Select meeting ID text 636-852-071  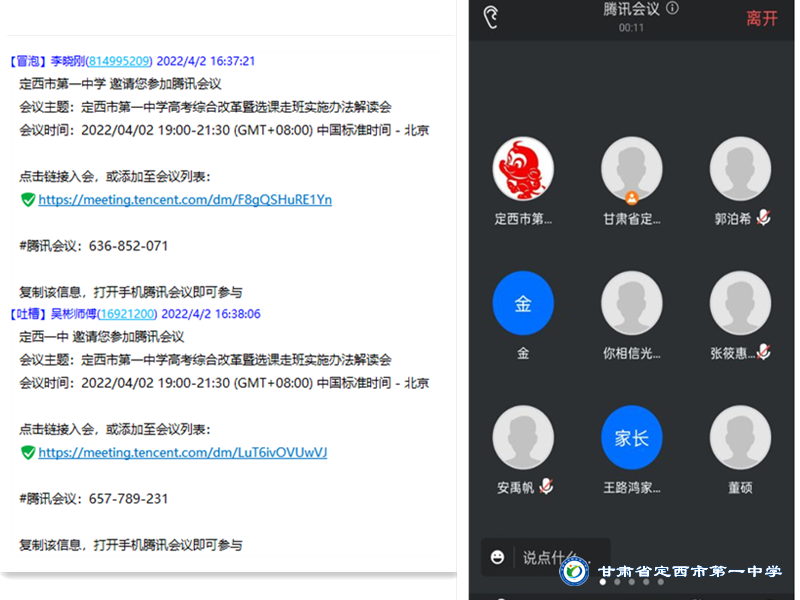129,246
